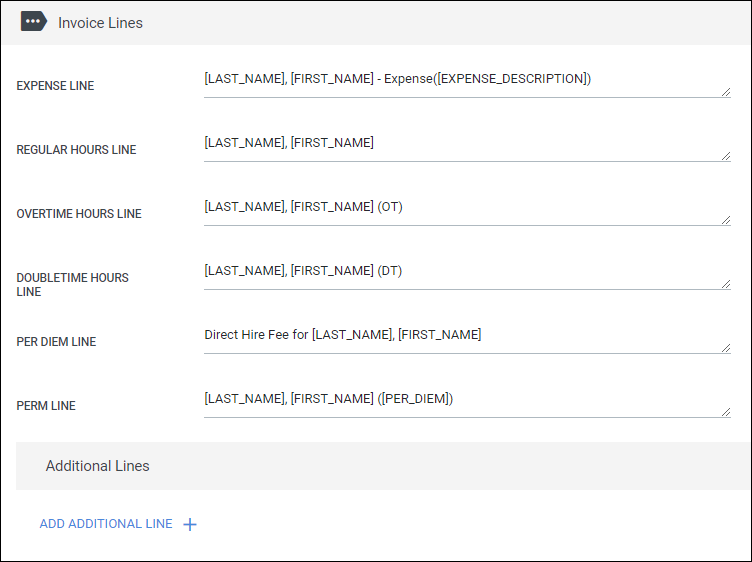Click the Perm Line field resize corner
The image size is (752, 562).
(725, 412)
